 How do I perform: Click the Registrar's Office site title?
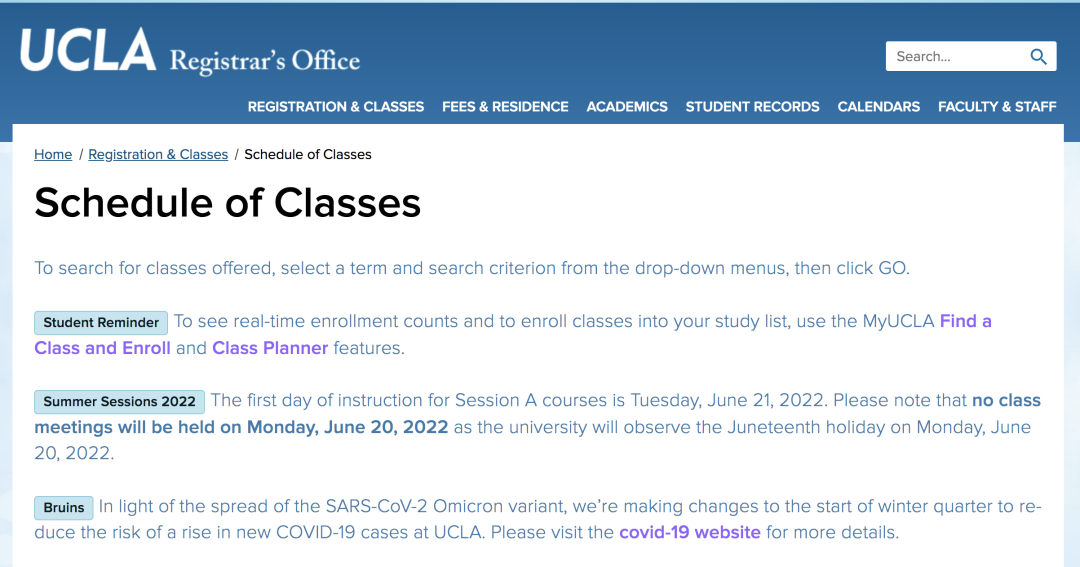coord(265,61)
